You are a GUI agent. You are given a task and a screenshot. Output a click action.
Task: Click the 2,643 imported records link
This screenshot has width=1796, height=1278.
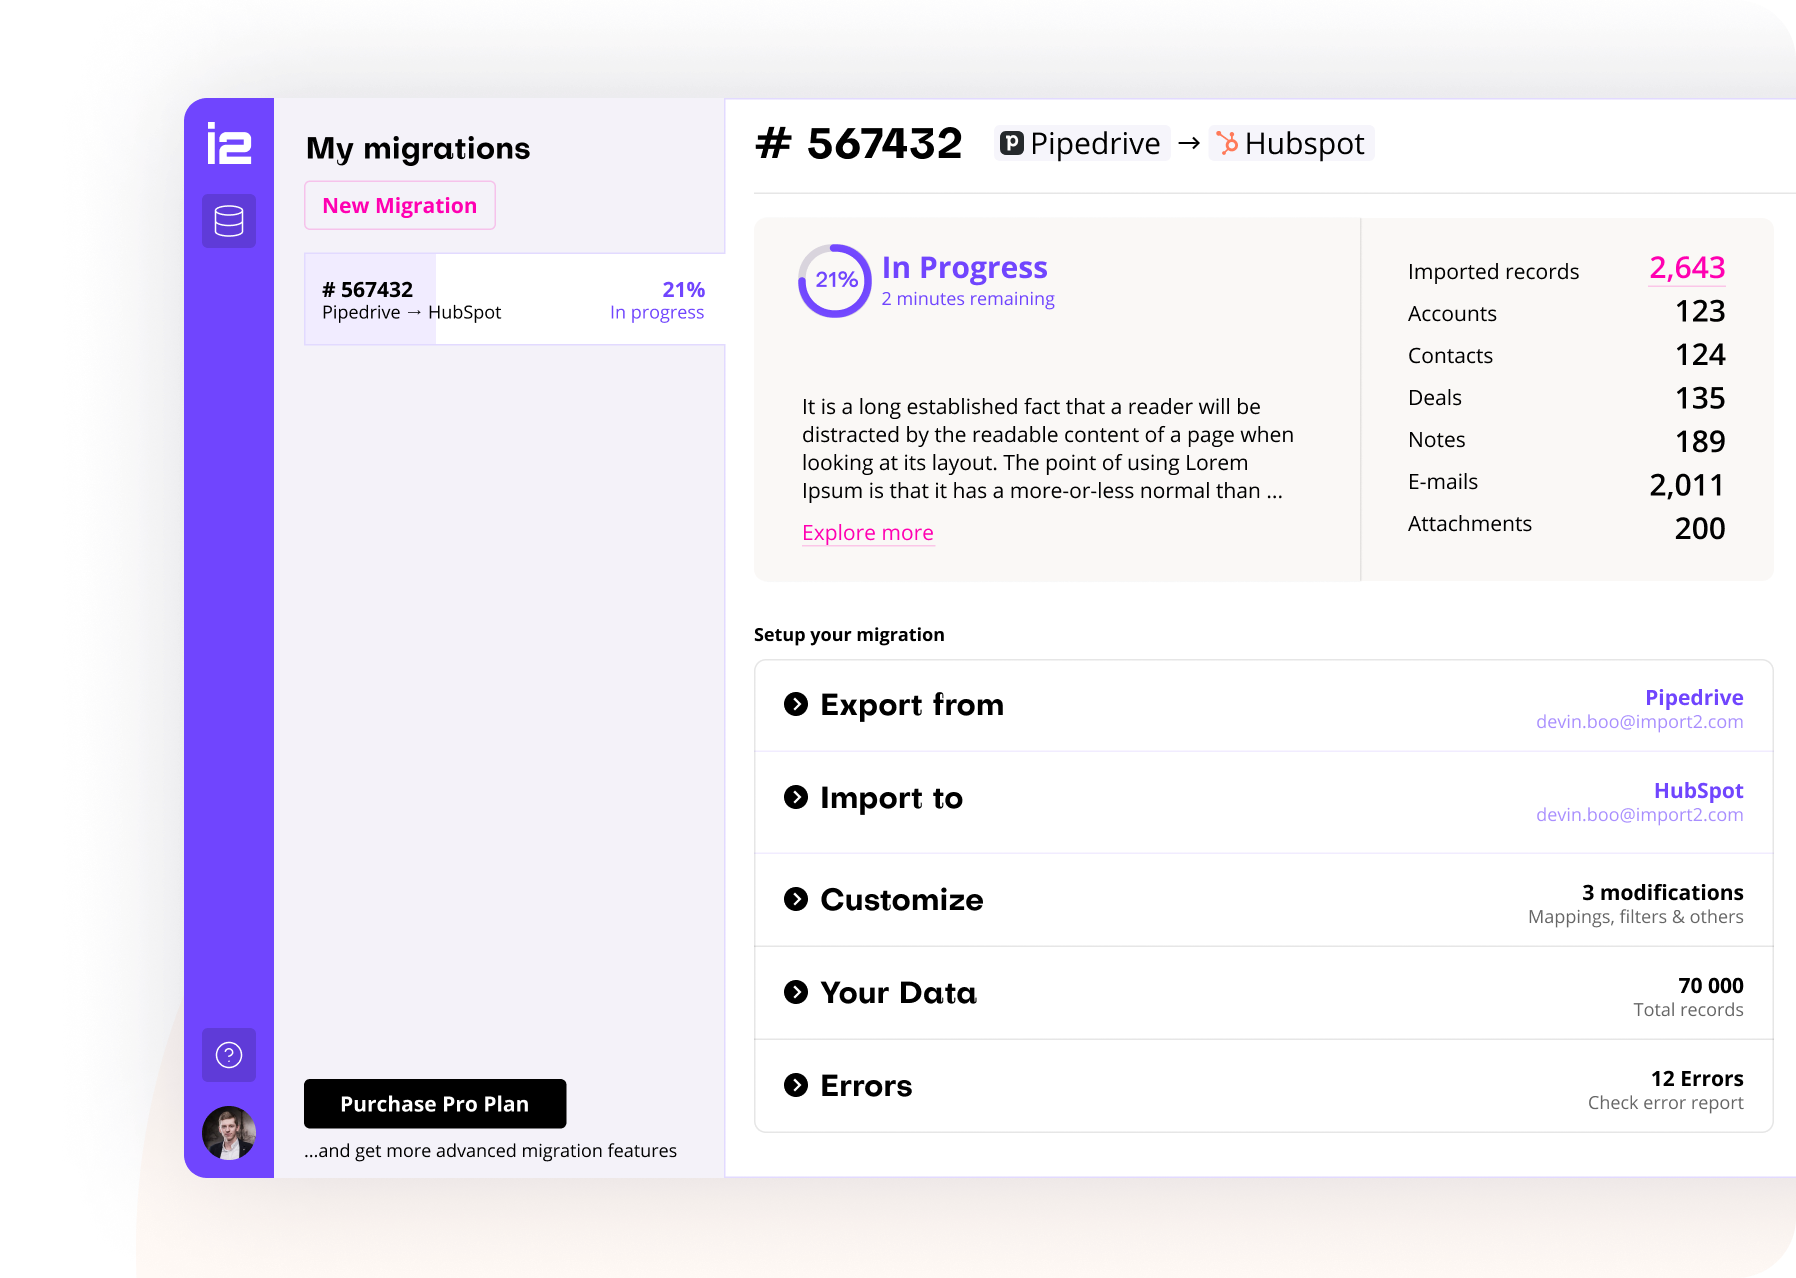1686,268
